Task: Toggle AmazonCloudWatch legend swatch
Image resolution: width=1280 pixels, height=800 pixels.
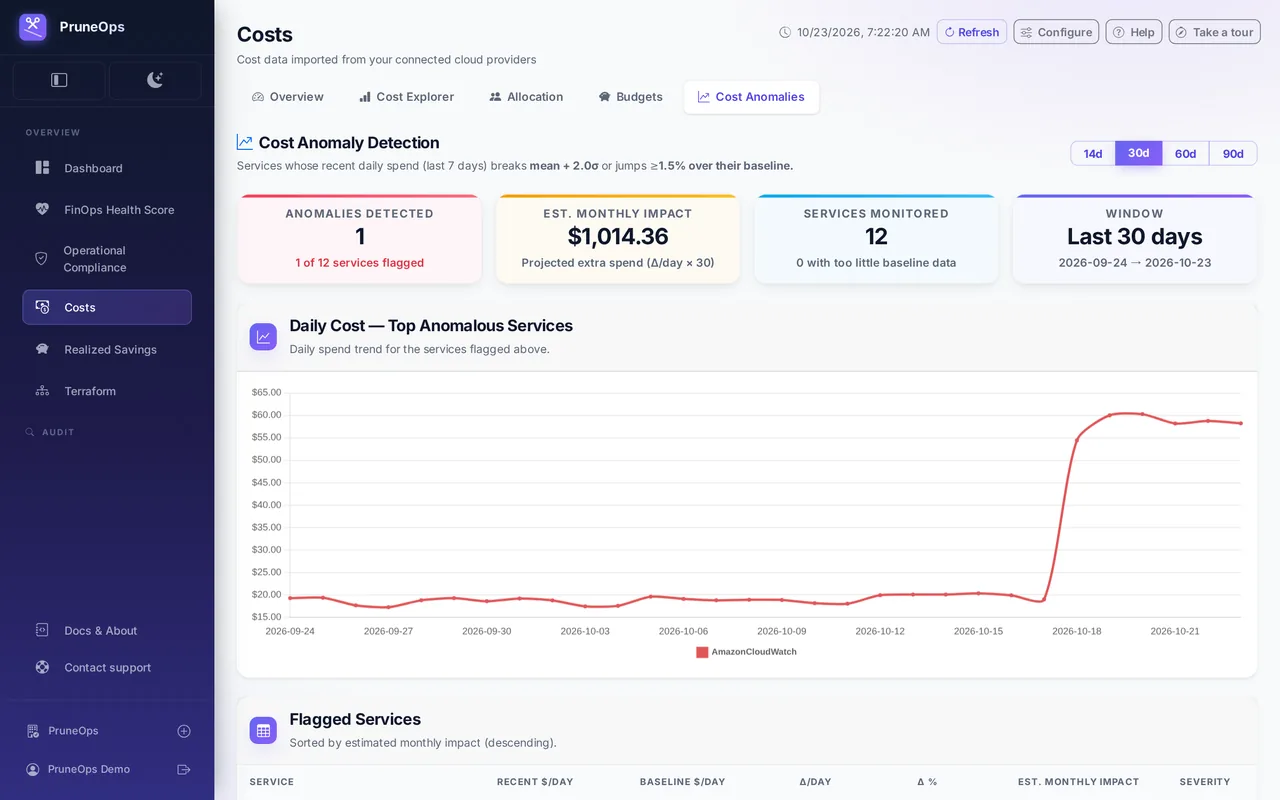Action: click(x=702, y=652)
